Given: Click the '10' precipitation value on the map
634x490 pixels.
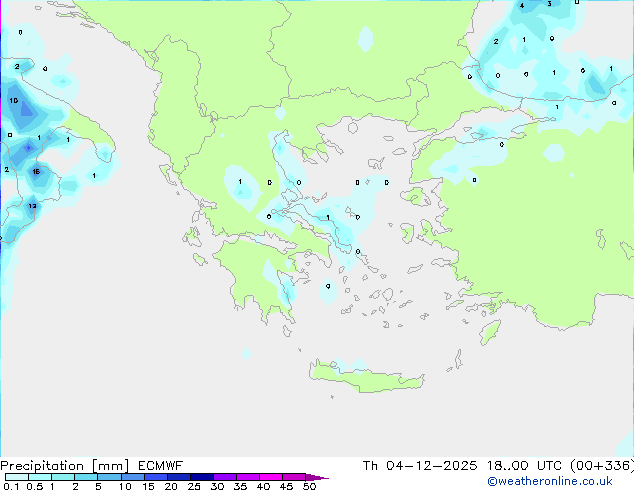Looking at the screenshot, I should click(x=14, y=100).
